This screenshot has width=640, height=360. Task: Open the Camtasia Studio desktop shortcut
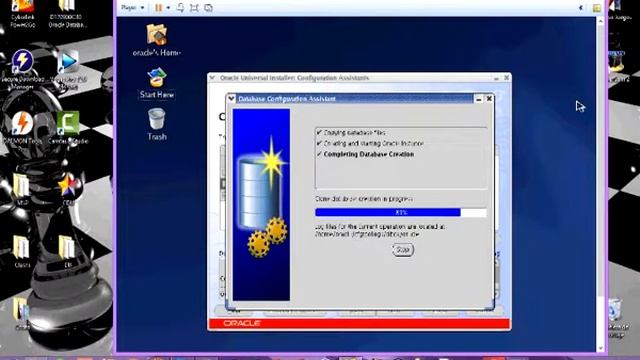(68, 127)
